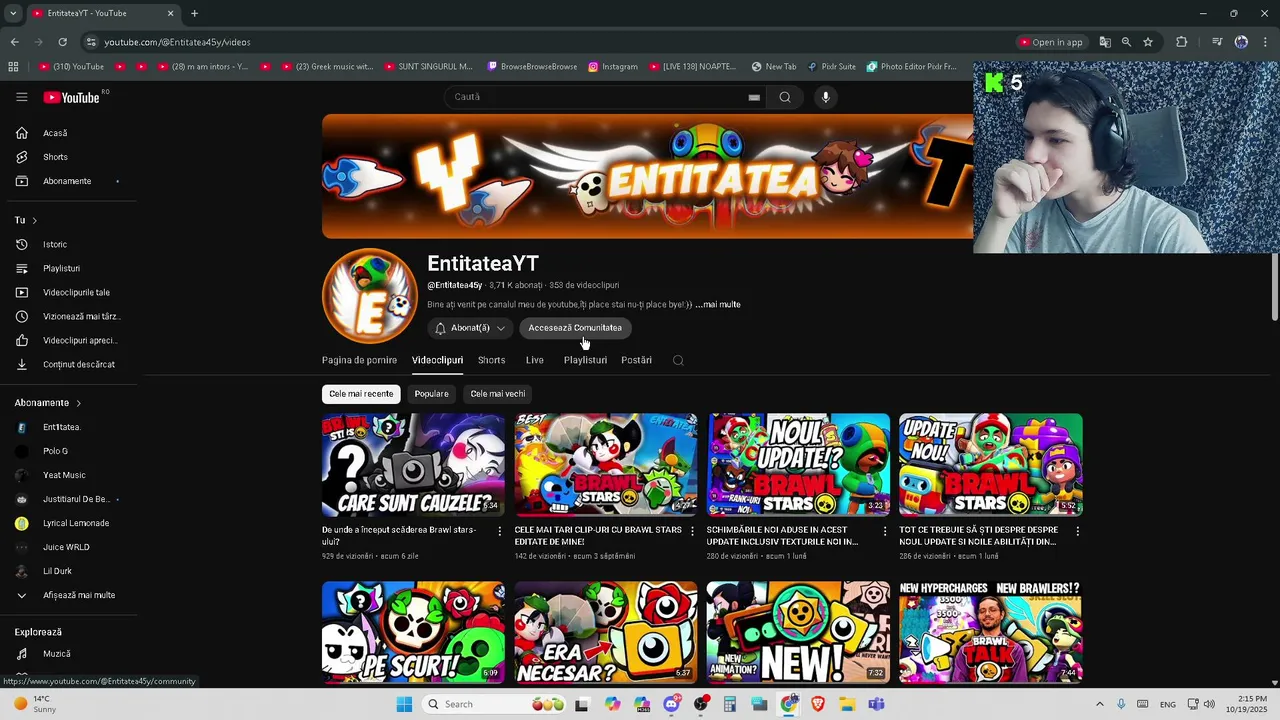
Task: Open Ent1tatea. subscription channel
Action: tap(62, 427)
